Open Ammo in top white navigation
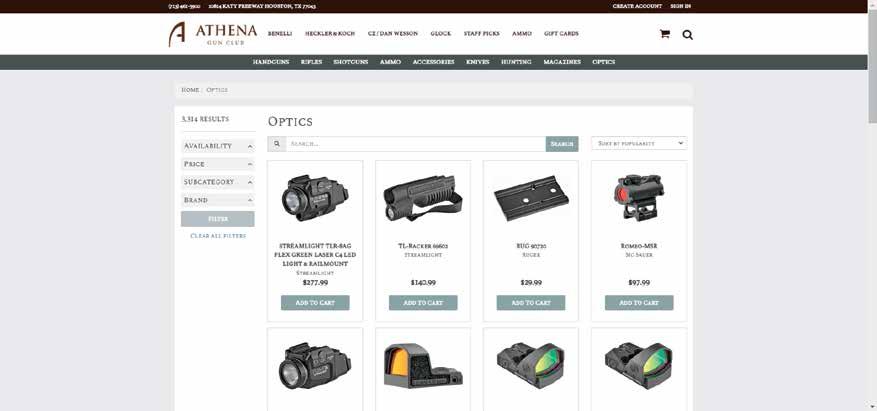This screenshot has width=877, height=411. point(522,34)
